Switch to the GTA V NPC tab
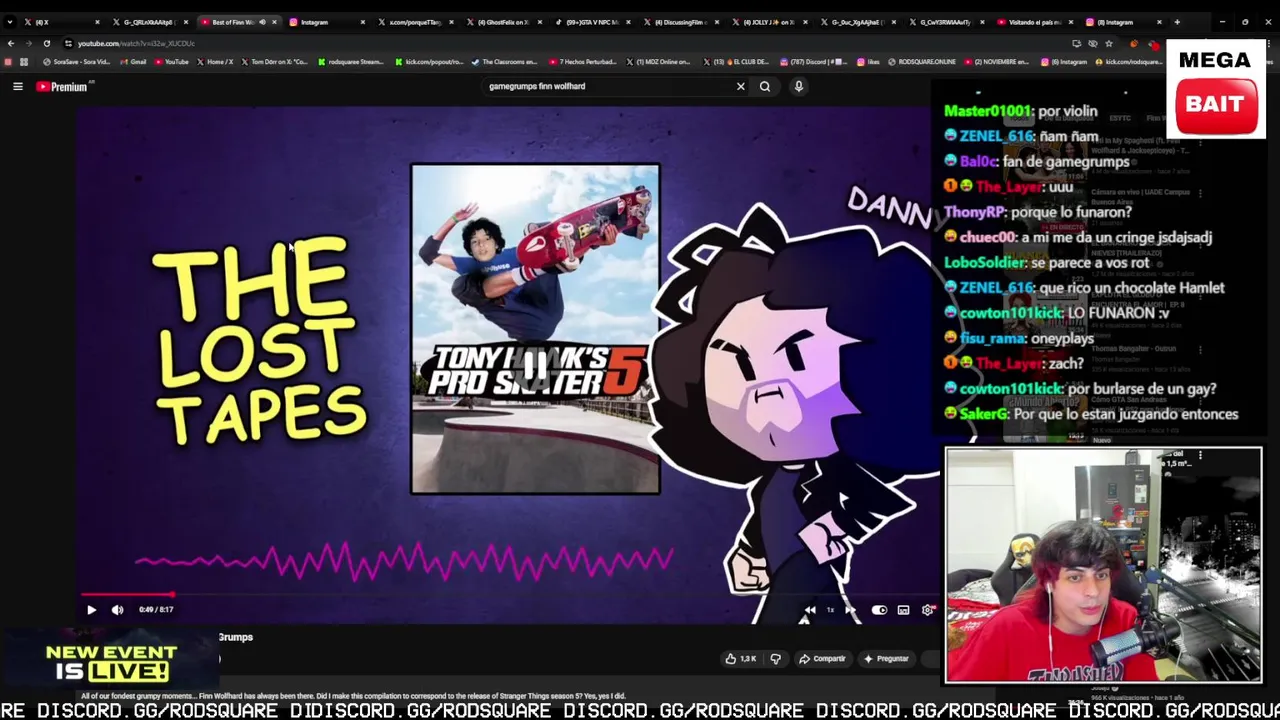Viewport: 1280px width, 720px height. click(x=590, y=22)
